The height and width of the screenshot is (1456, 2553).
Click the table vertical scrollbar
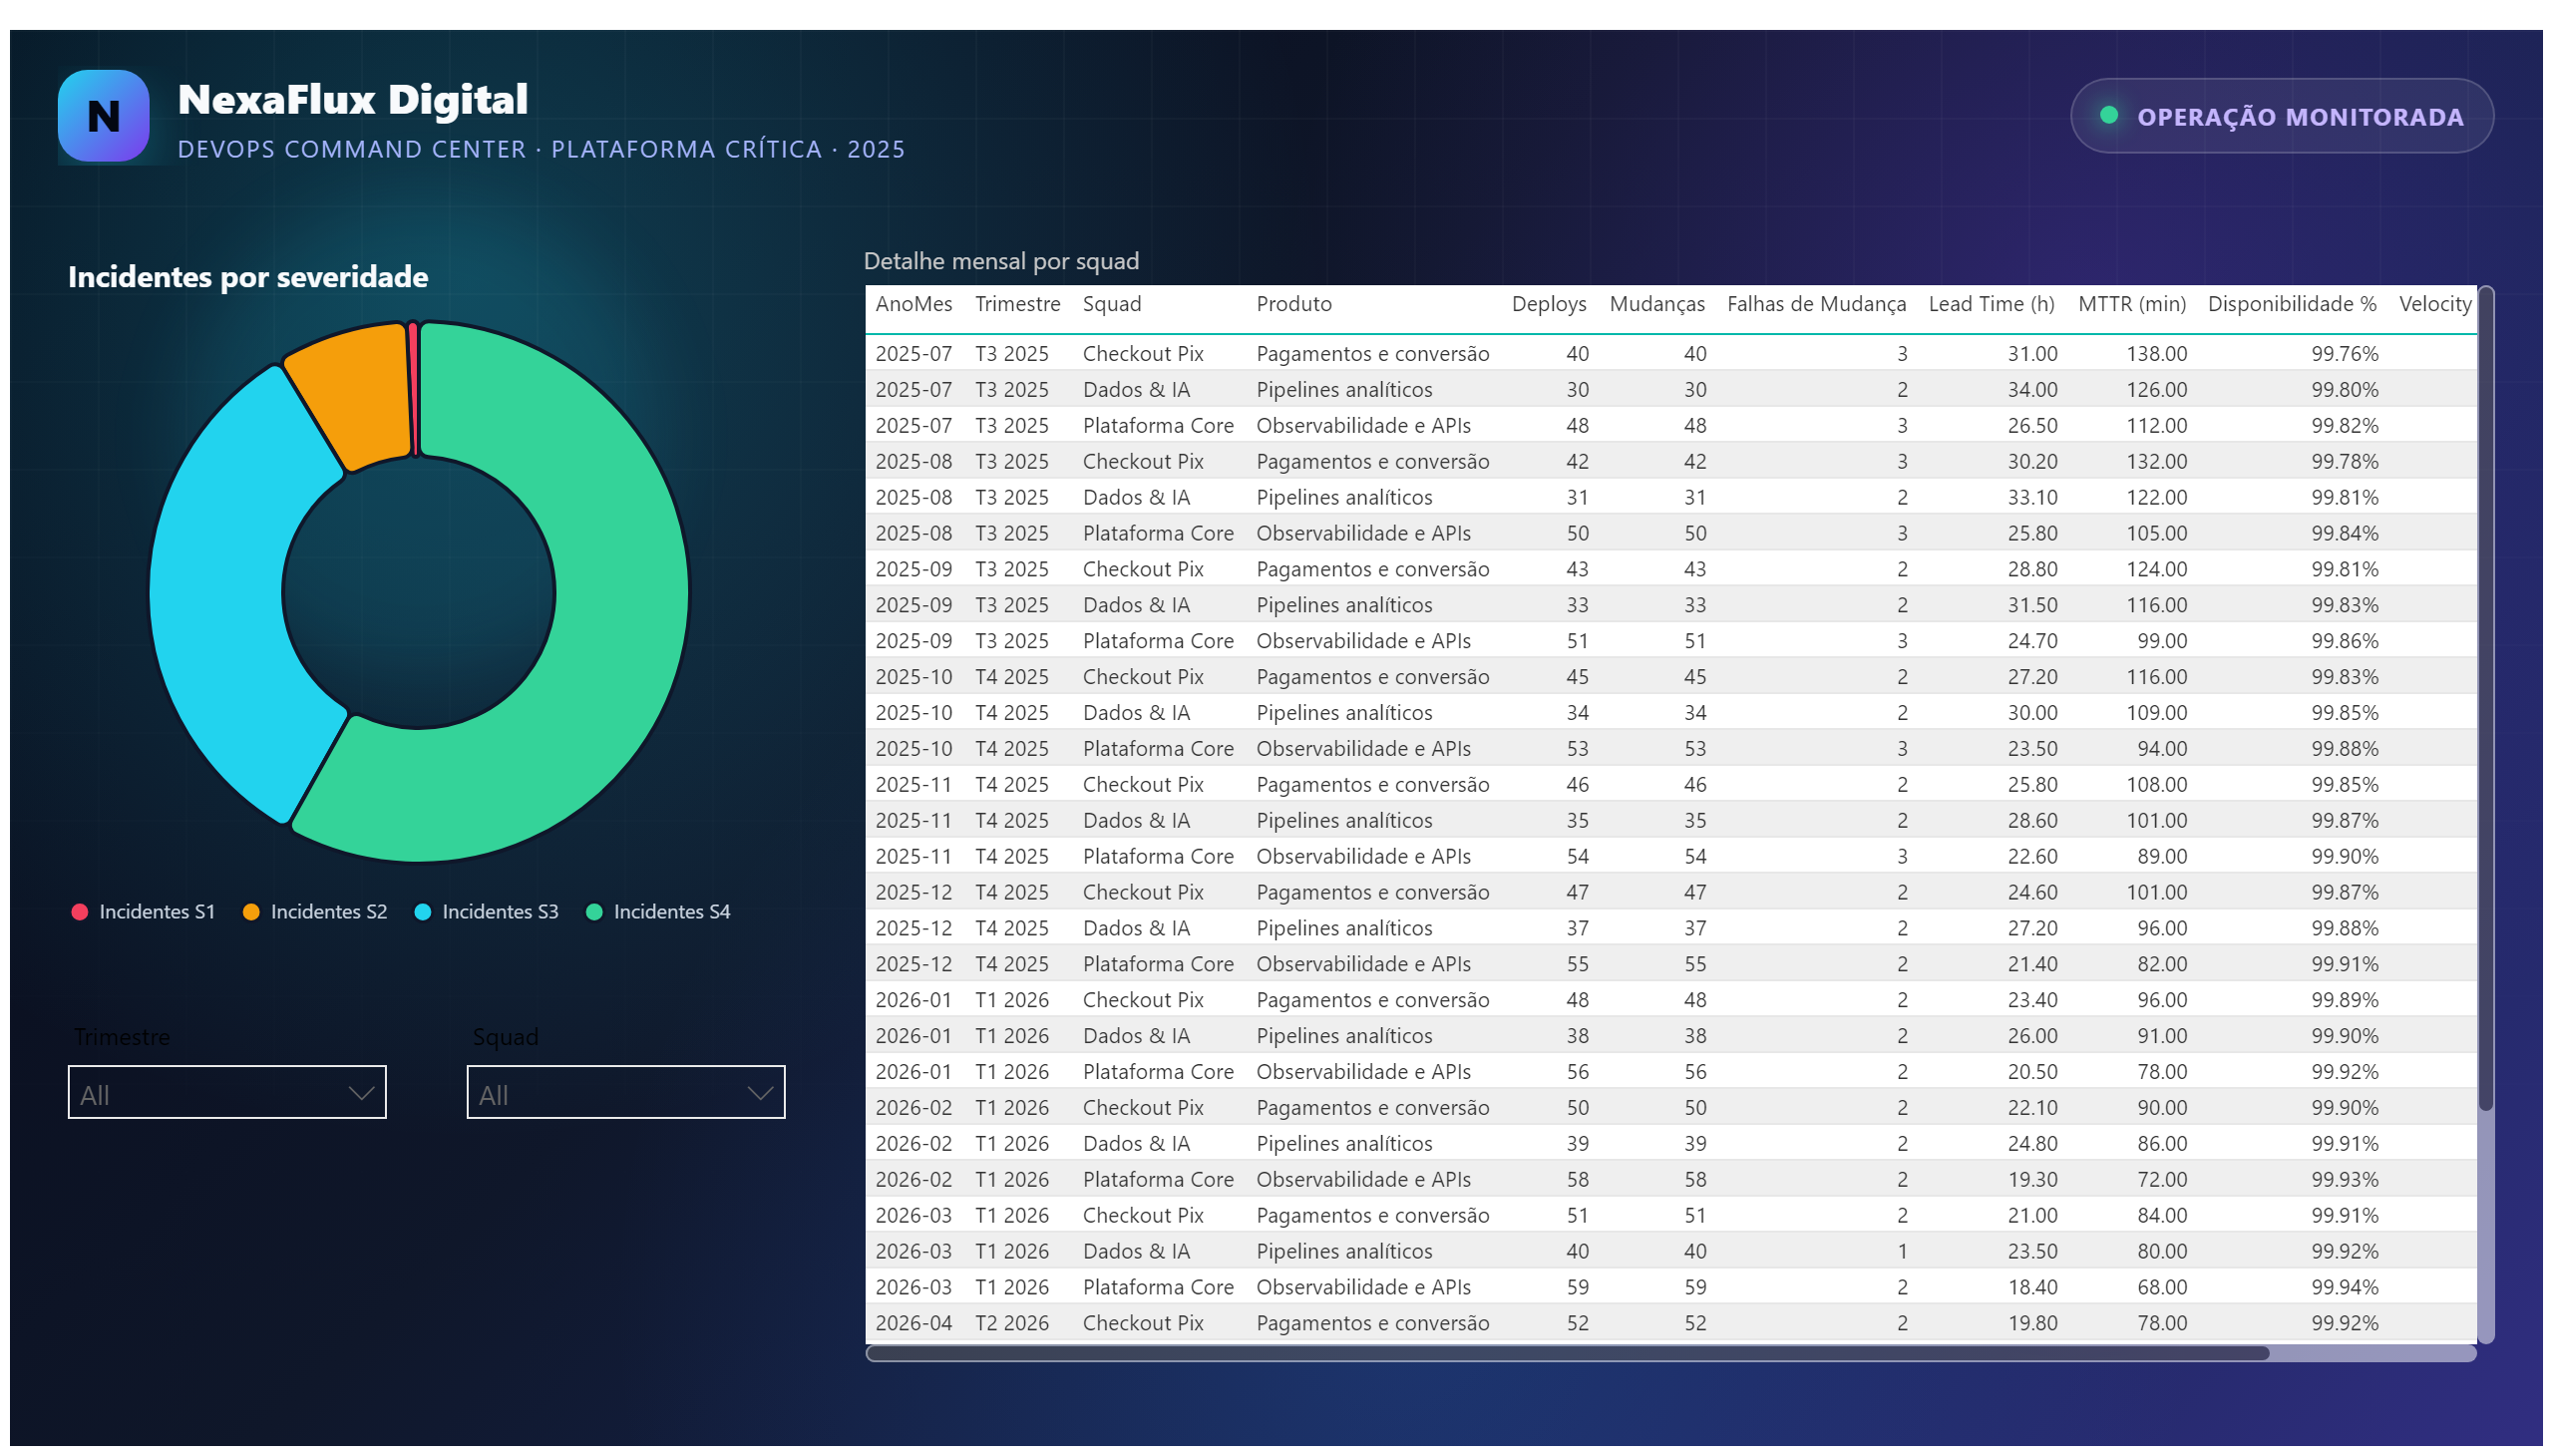click(x=2485, y=700)
